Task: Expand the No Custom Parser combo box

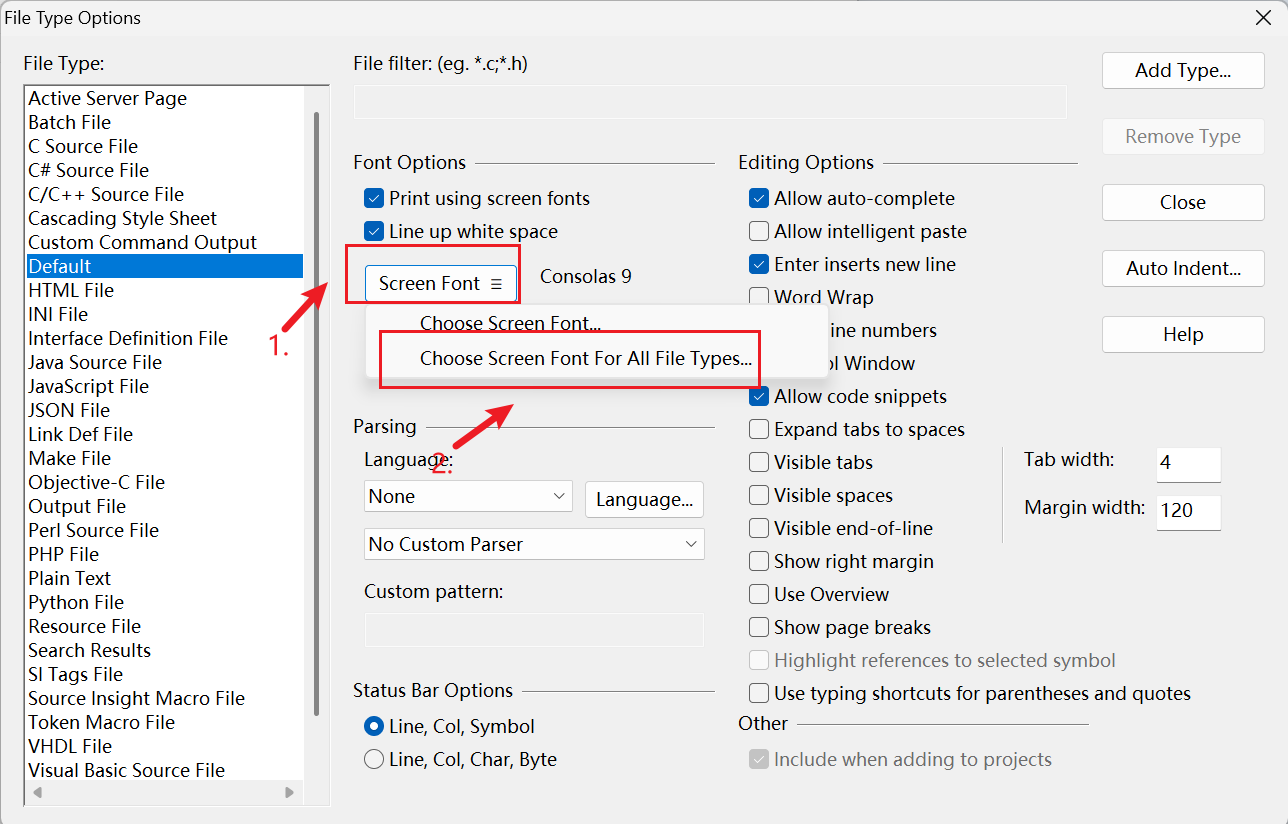Action: [x=534, y=544]
